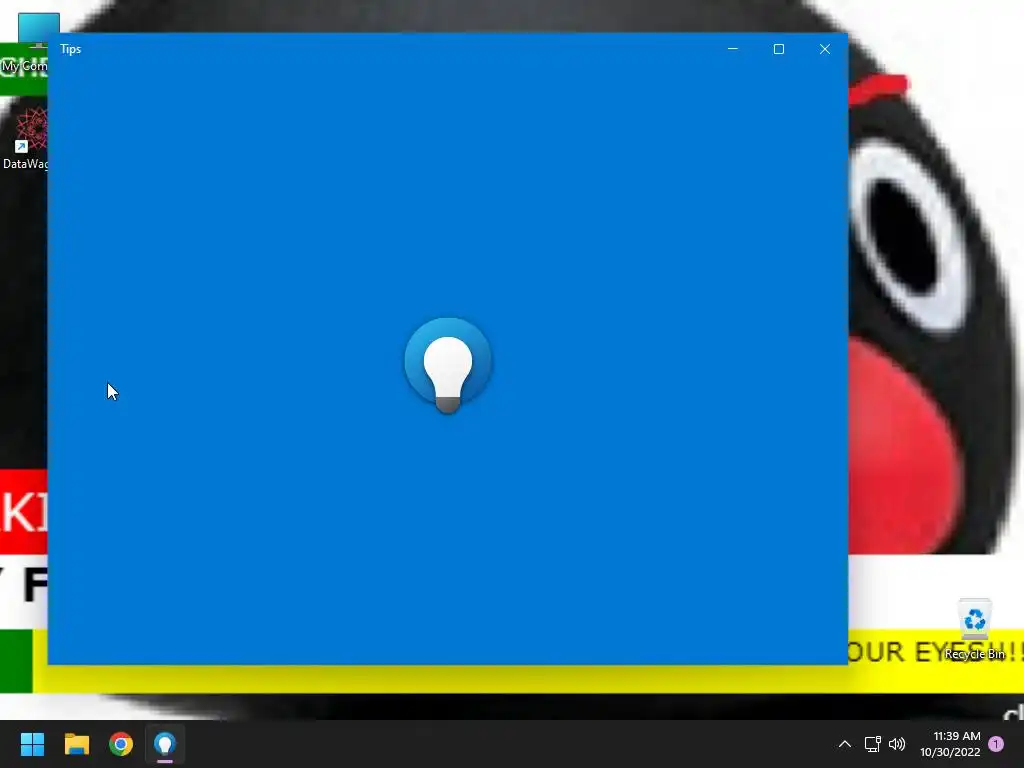Open the Windows Start menu
1024x768 pixels.
(32, 744)
